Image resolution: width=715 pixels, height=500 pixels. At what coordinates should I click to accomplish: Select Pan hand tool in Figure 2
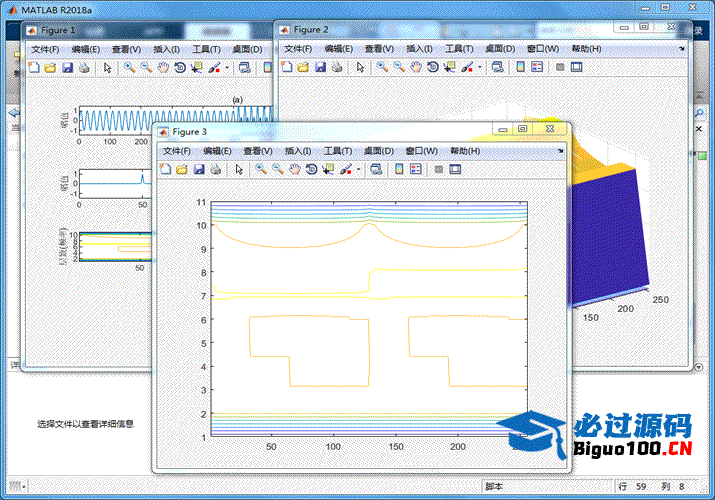pyautogui.click(x=416, y=67)
